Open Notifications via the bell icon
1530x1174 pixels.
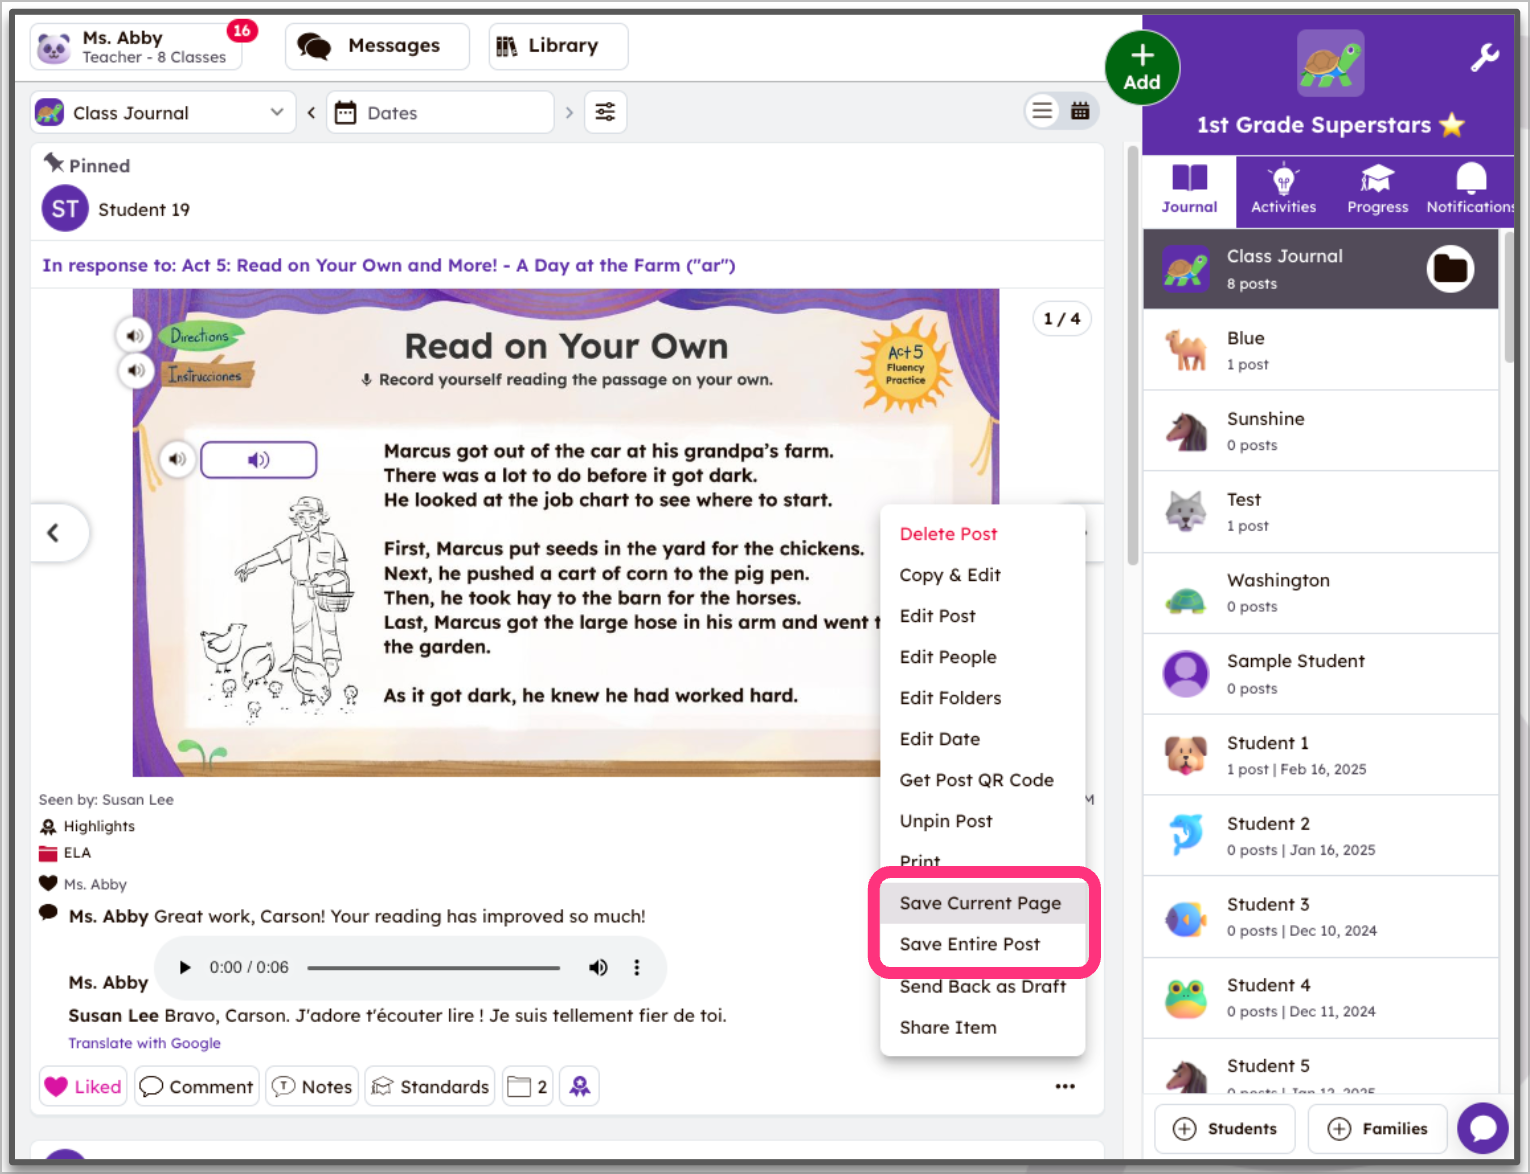[1470, 181]
